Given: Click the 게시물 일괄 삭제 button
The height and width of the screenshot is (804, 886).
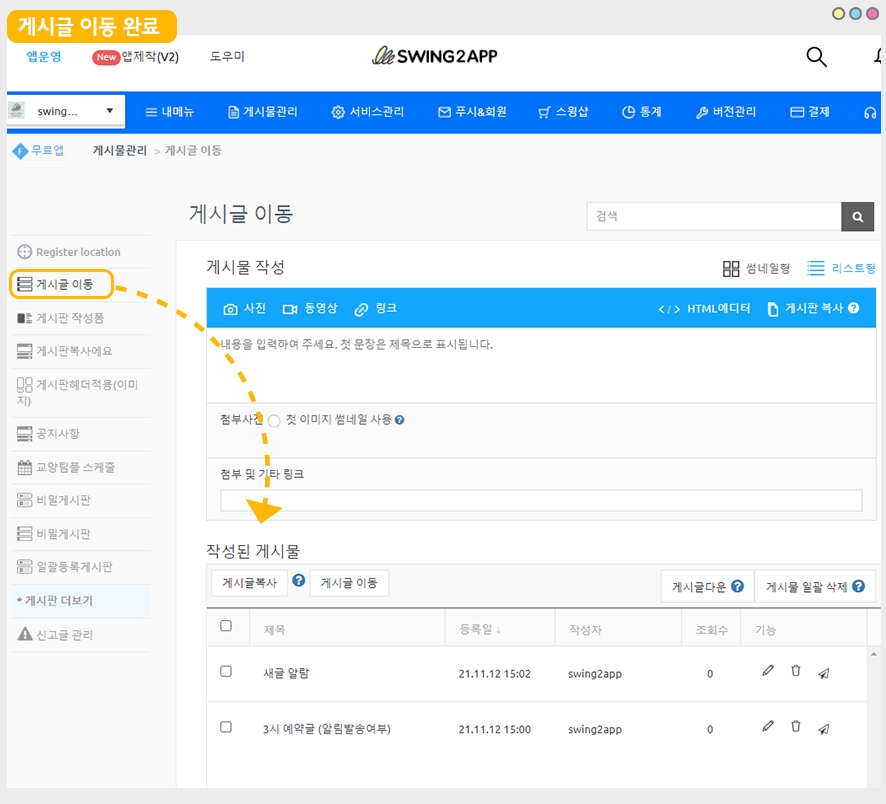Looking at the screenshot, I should pos(814,587).
